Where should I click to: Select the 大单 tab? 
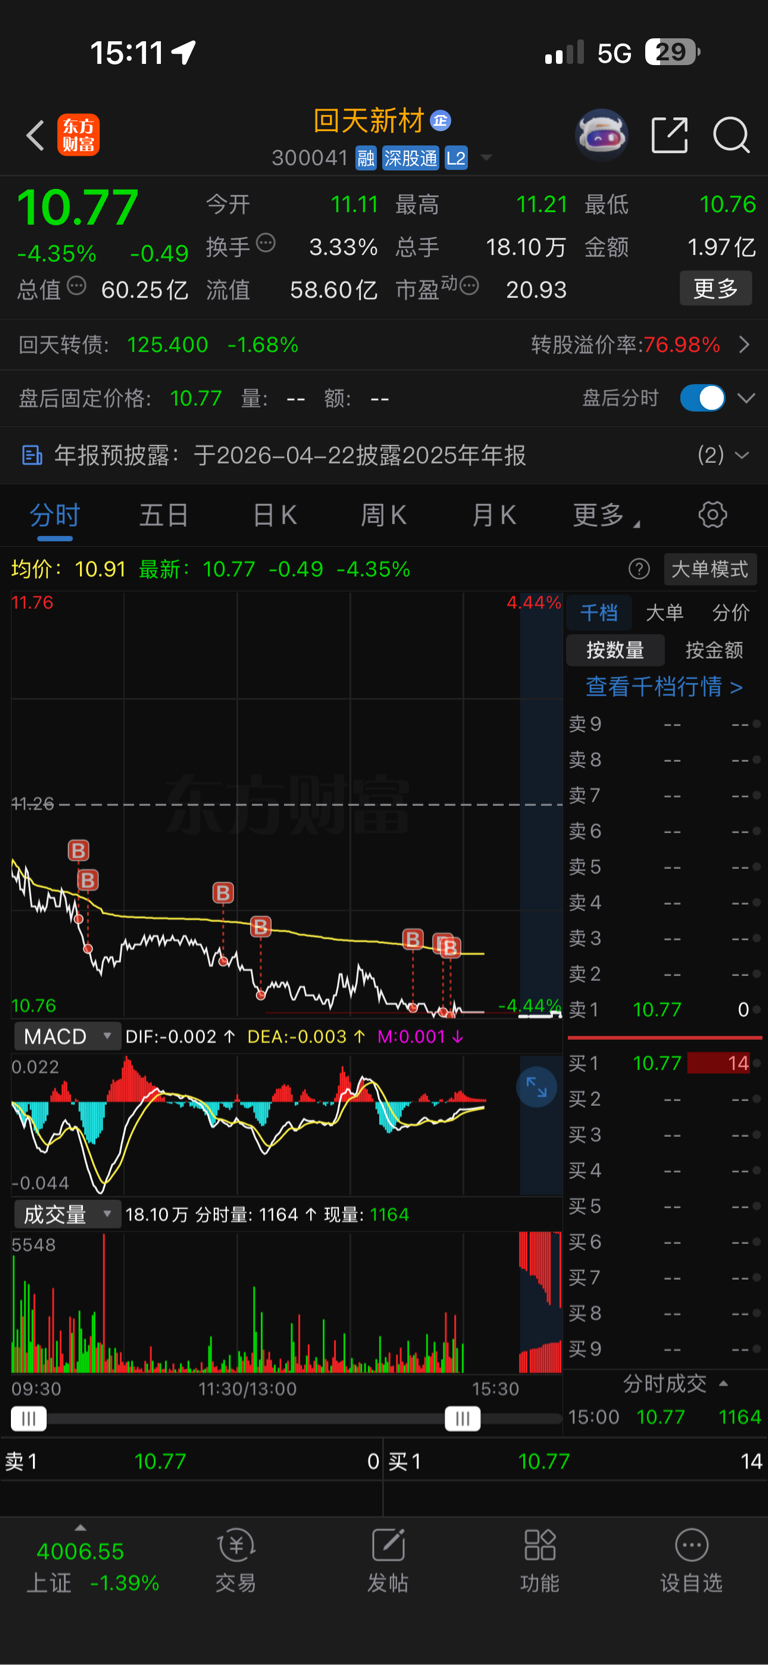665,612
